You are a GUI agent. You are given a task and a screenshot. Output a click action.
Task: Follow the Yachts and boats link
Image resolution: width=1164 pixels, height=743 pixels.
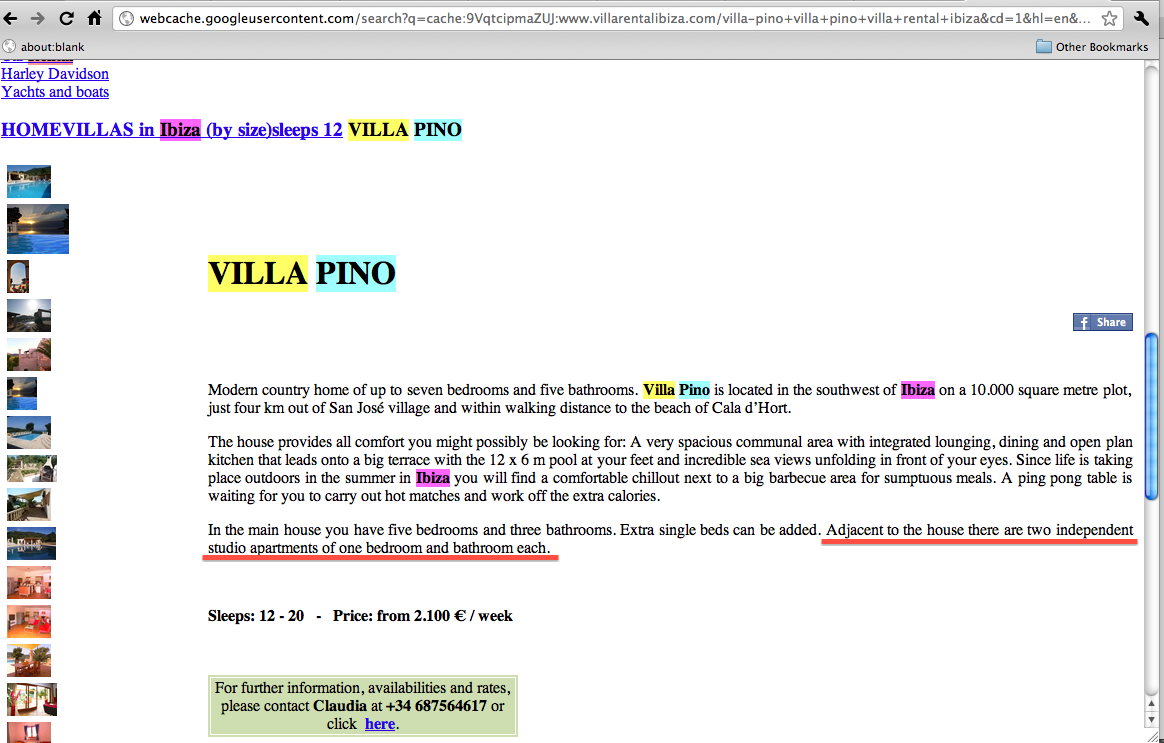click(x=55, y=92)
